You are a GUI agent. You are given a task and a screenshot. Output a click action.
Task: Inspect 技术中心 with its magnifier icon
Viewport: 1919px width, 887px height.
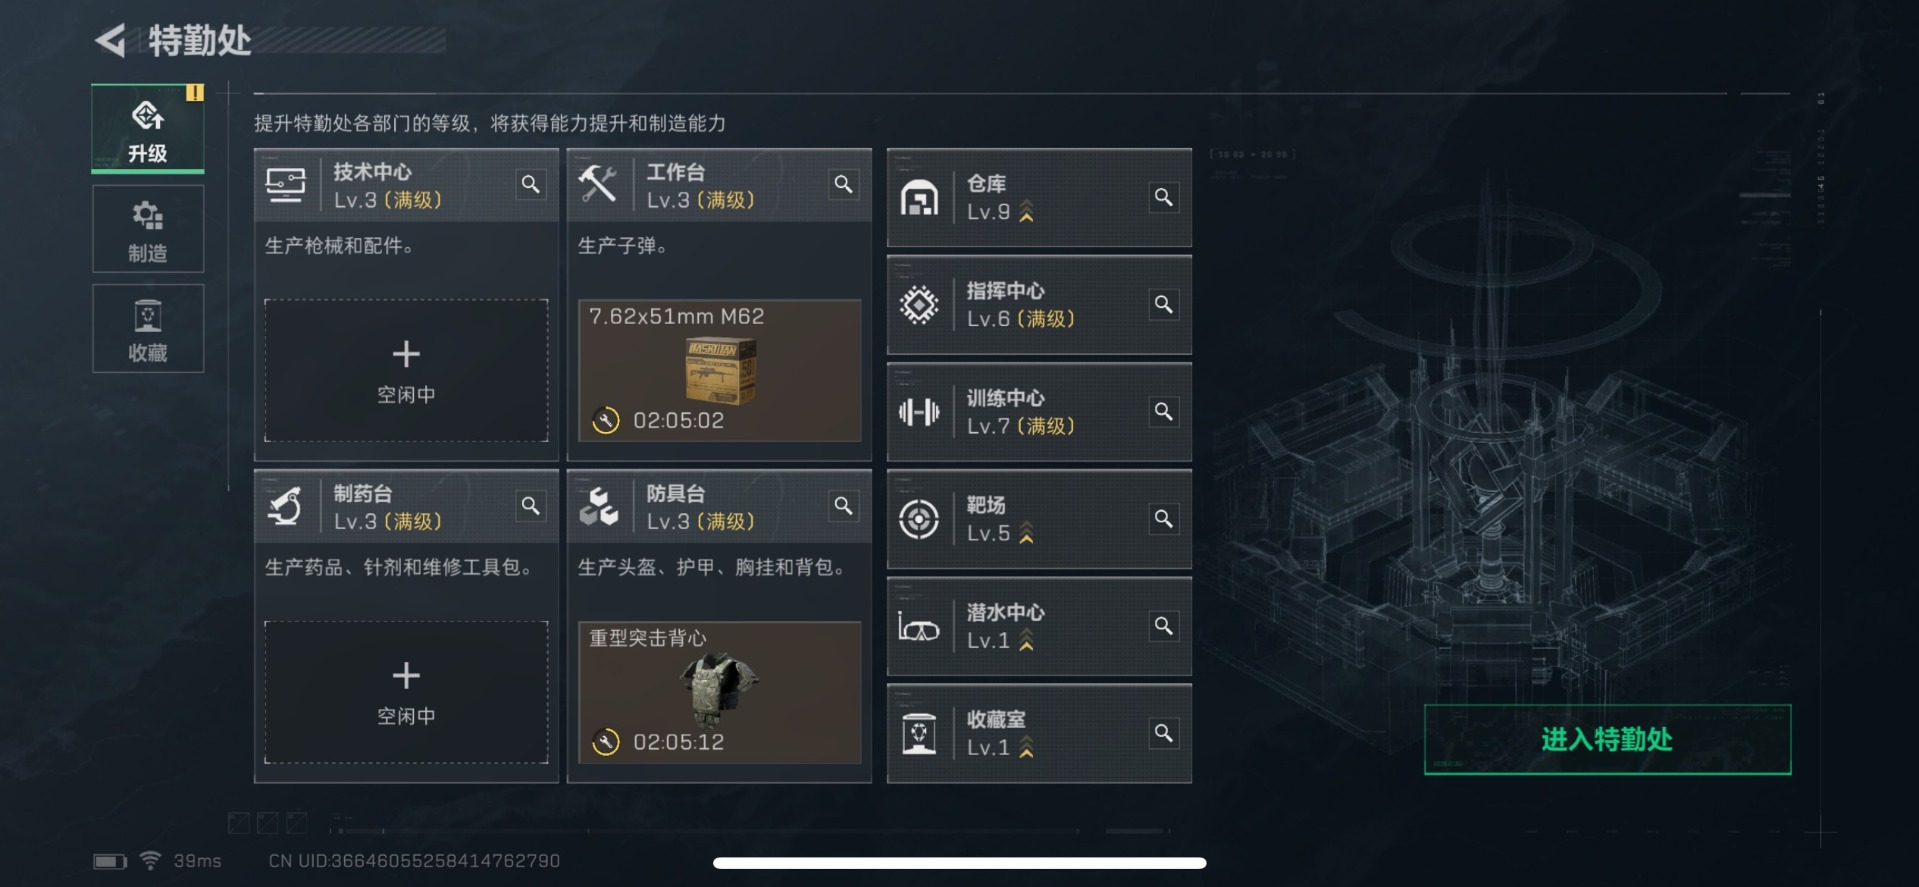[x=531, y=184]
